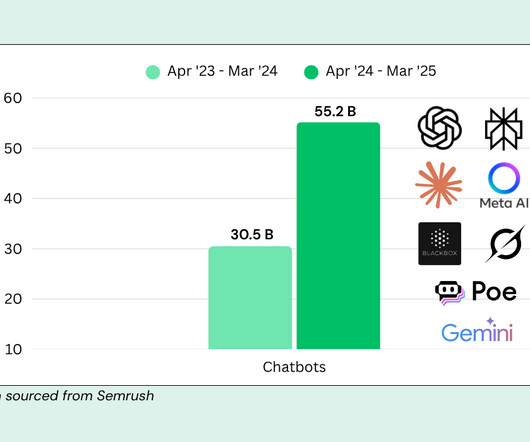Click the Chatbots axis category label
This screenshot has height=442, width=530.
pos(294,367)
